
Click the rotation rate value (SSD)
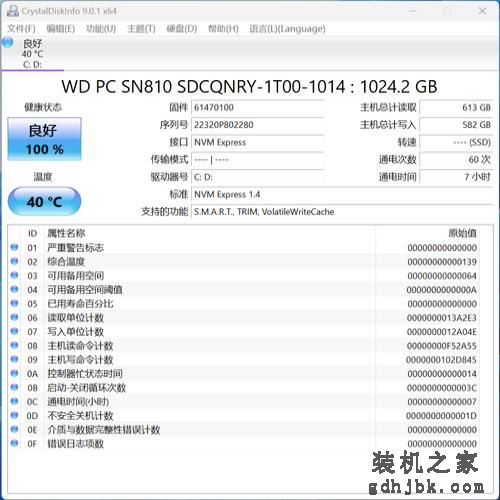click(456, 142)
